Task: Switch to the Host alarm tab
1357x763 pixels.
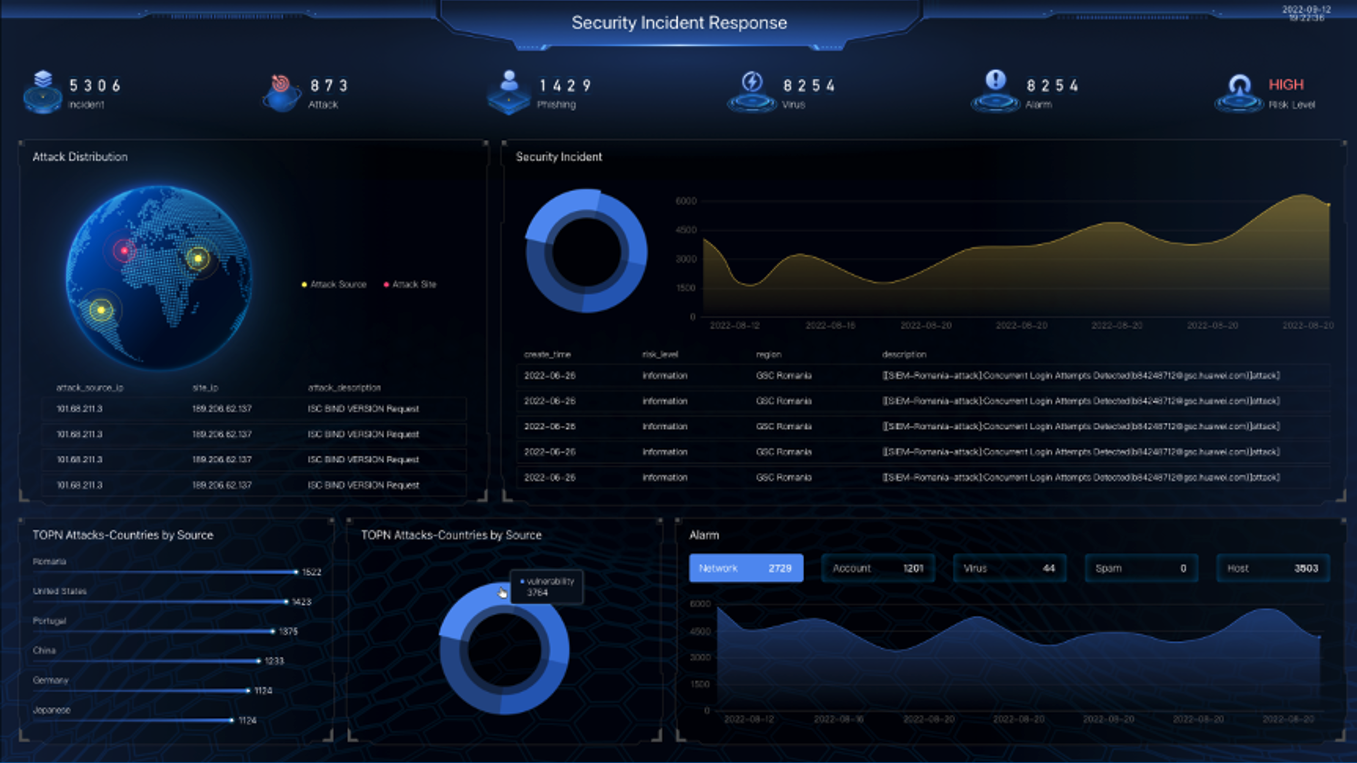Action: (1273, 568)
